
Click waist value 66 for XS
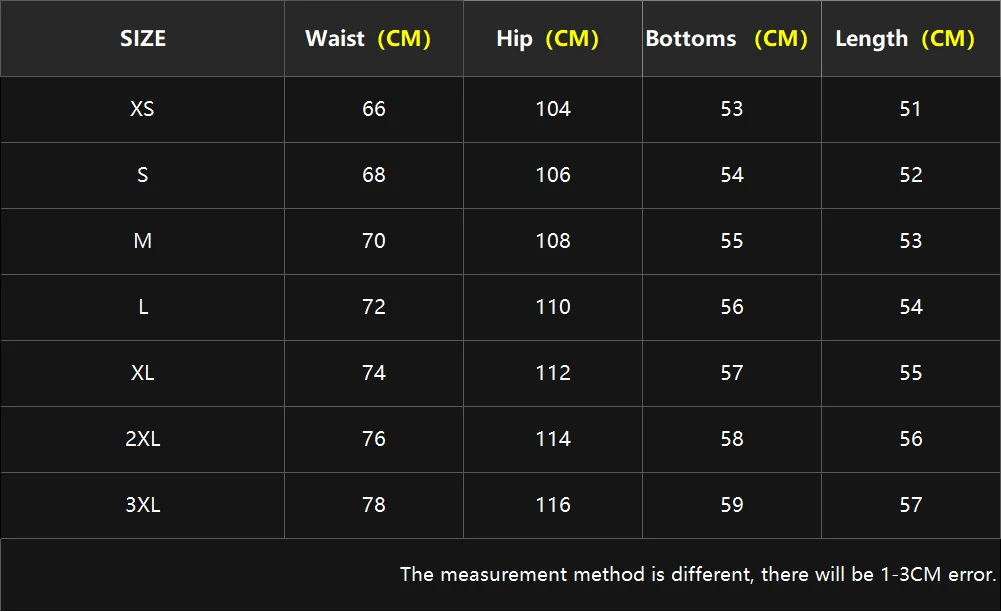click(x=374, y=108)
